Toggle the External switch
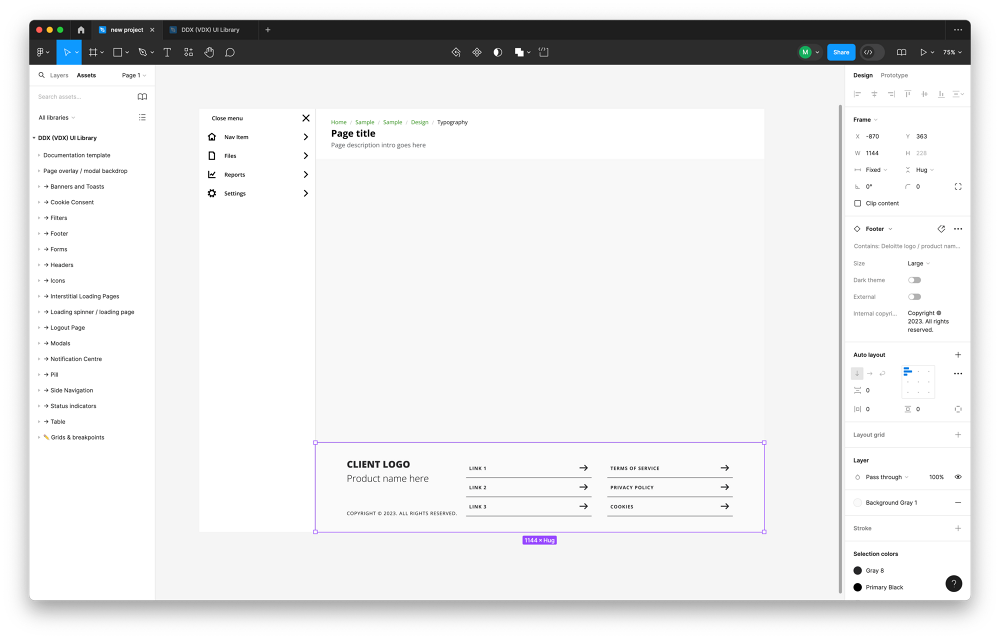This screenshot has height=639, width=1000. pos(915,297)
